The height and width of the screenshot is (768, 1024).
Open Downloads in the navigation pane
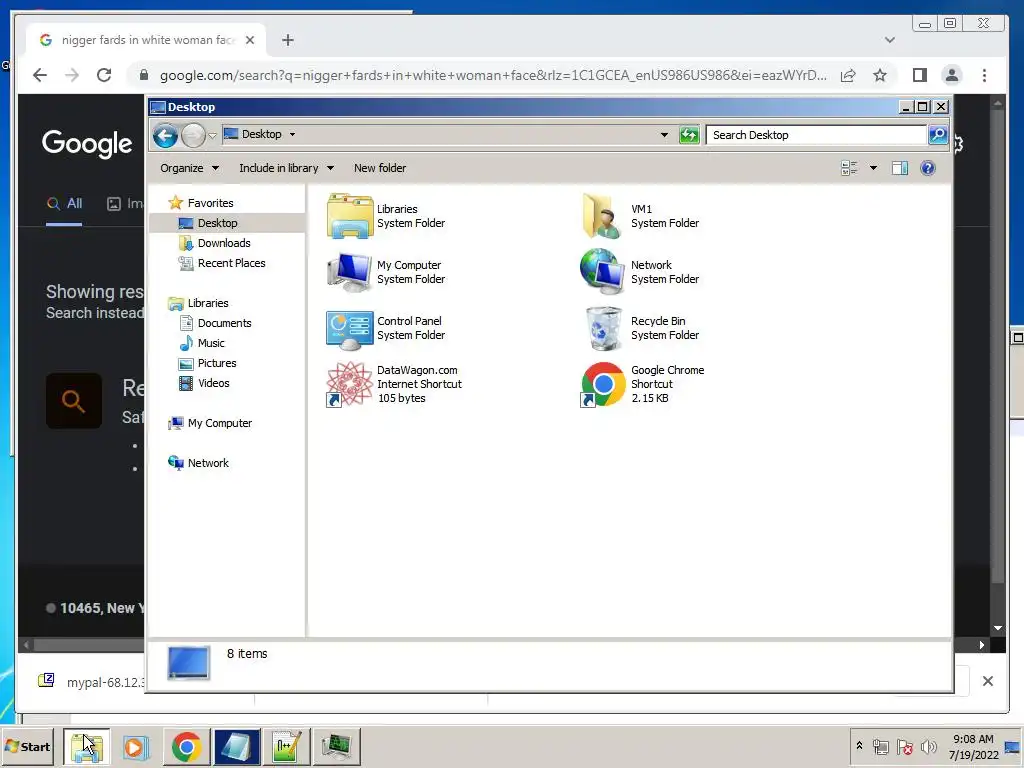point(223,243)
